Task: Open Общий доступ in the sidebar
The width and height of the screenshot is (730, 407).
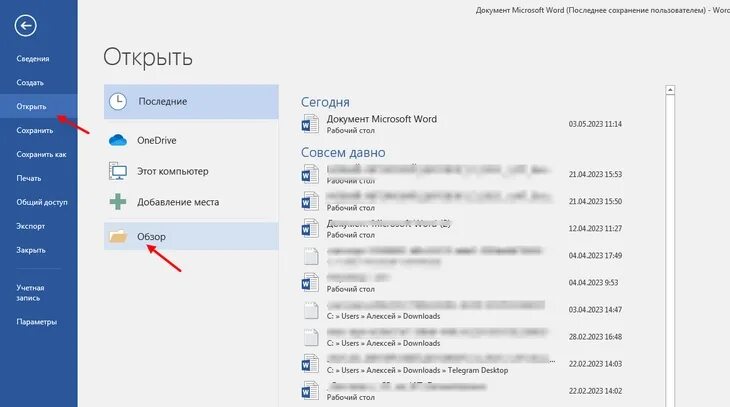Action: tap(42, 202)
